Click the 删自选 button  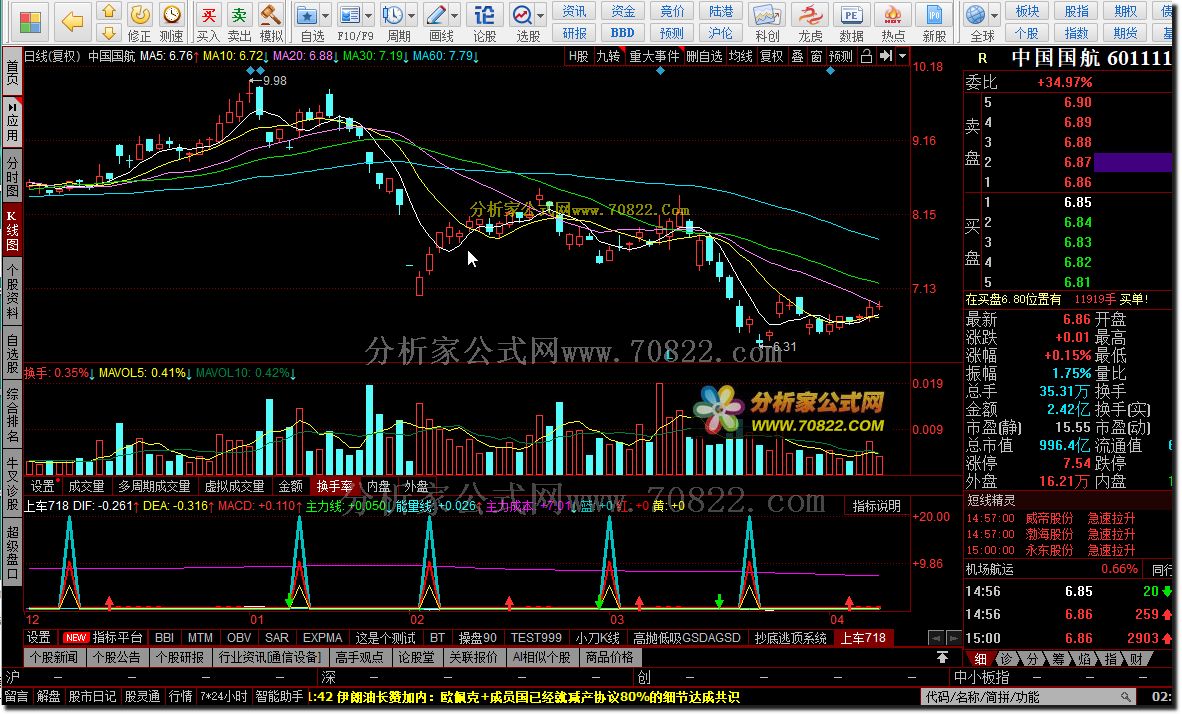point(703,56)
